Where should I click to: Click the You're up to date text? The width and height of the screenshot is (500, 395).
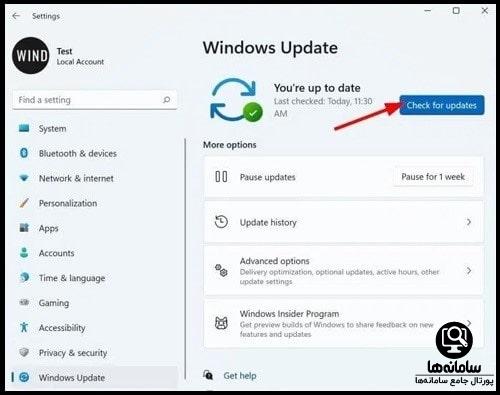(x=317, y=88)
